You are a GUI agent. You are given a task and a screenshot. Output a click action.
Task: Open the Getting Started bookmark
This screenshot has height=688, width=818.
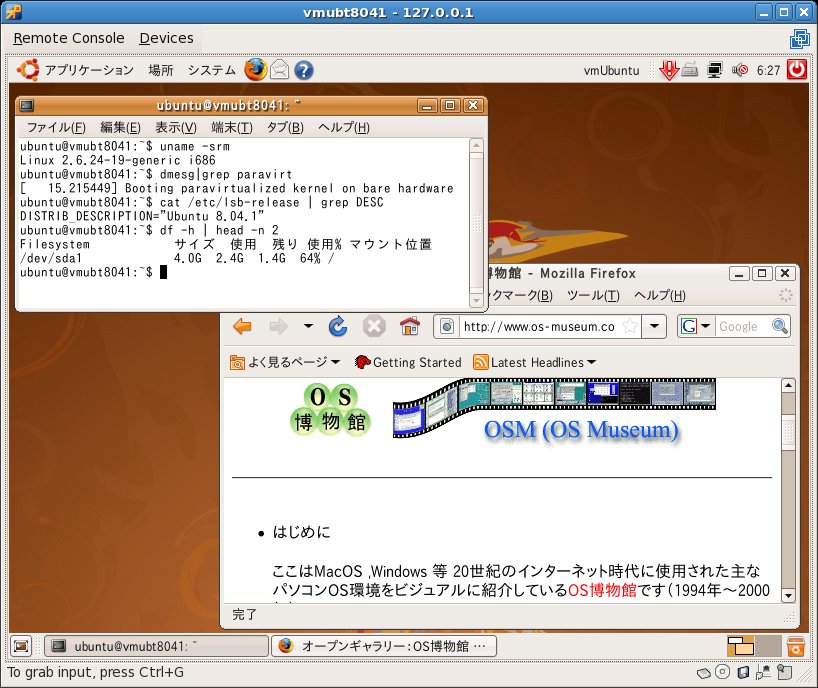(x=408, y=362)
